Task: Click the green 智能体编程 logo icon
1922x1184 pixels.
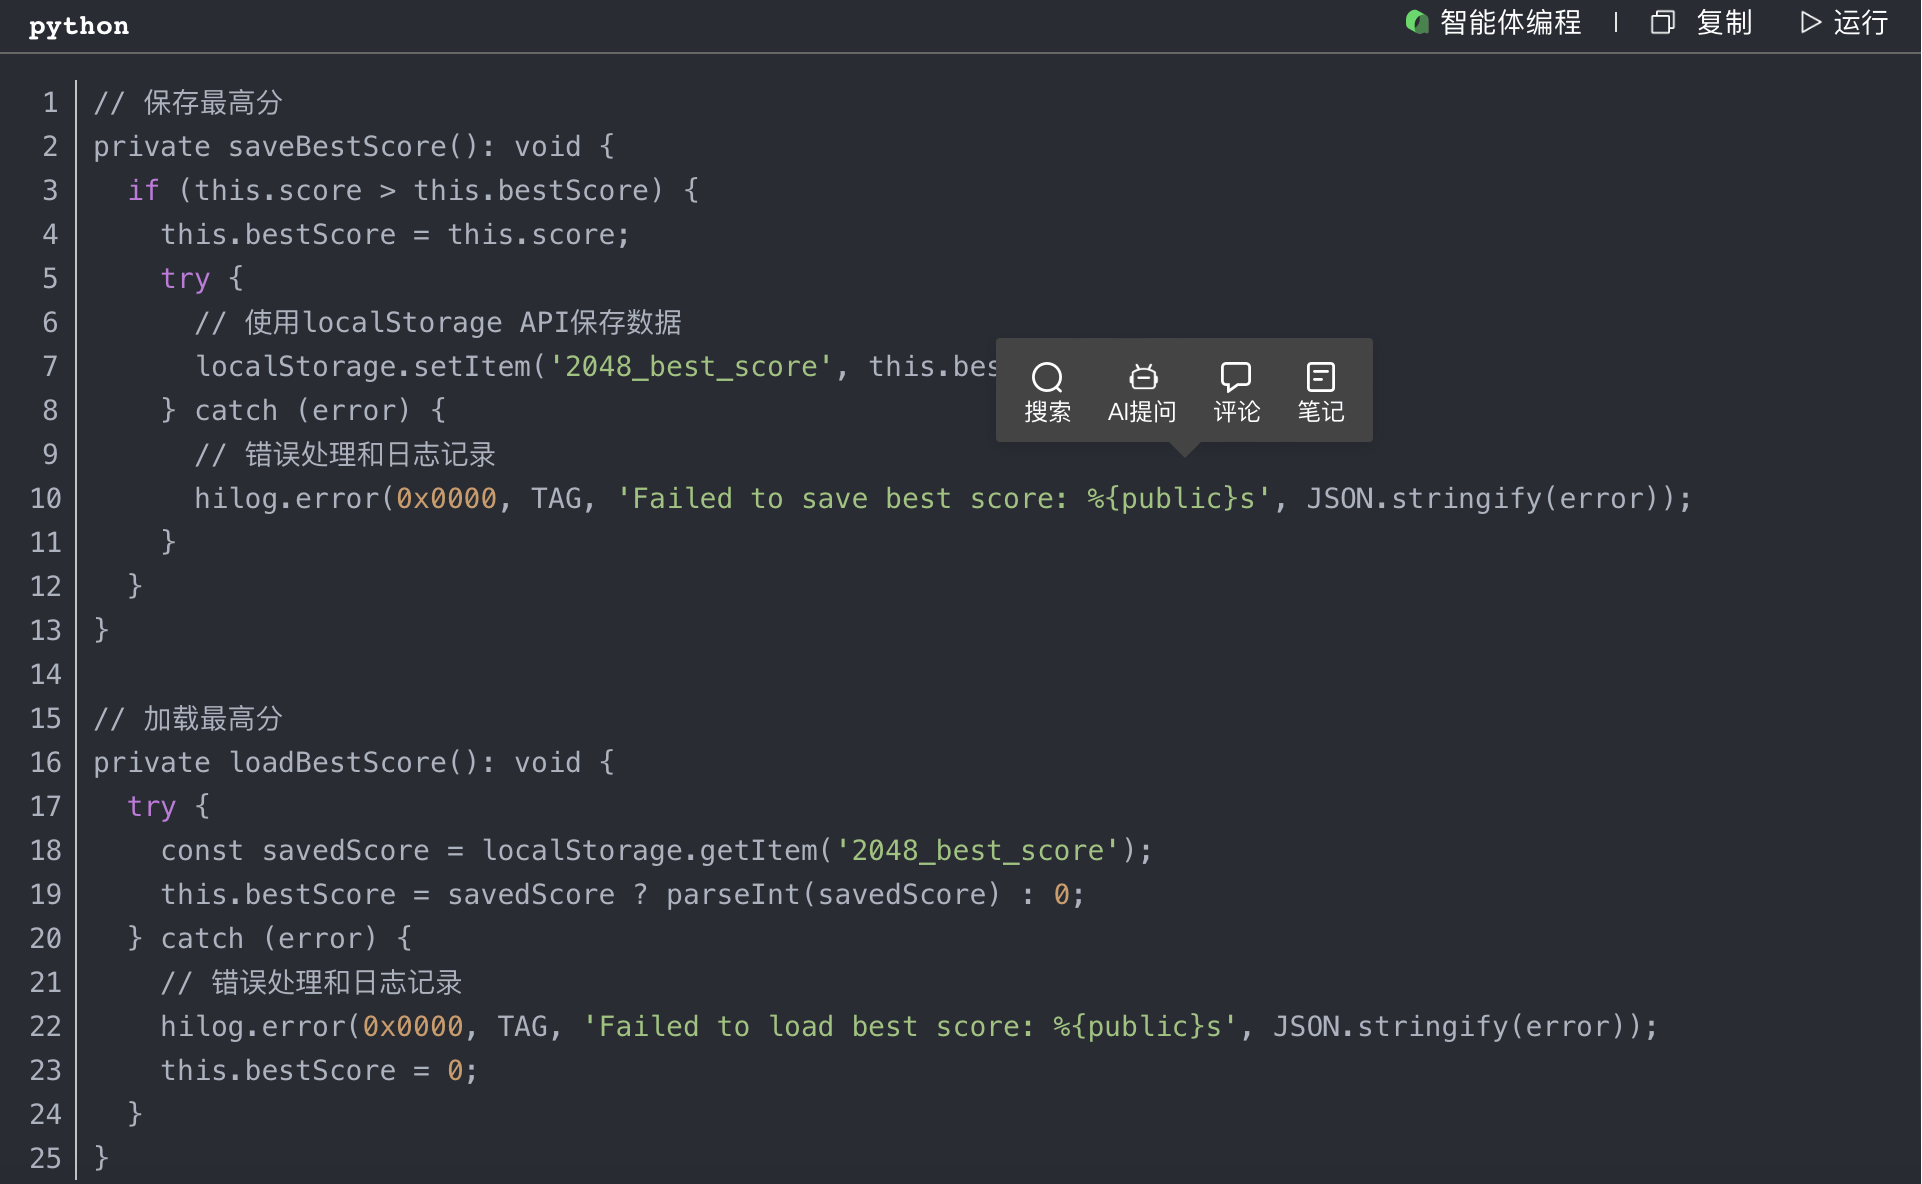Action: point(1417,22)
